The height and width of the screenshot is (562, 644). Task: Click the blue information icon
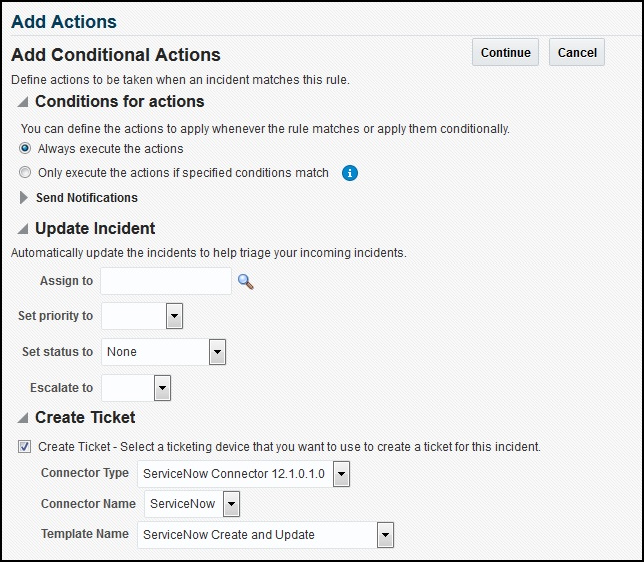pyautogui.click(x=349, y=173)
